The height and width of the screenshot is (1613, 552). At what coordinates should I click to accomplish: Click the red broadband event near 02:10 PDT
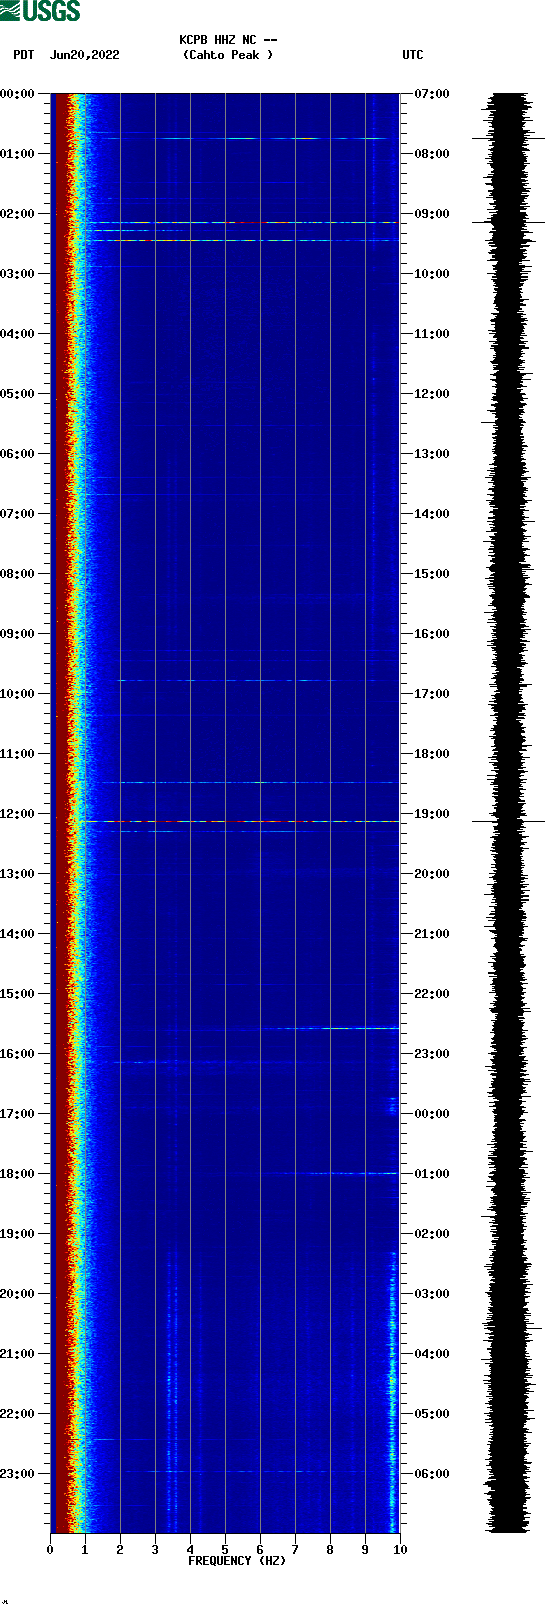245,222
